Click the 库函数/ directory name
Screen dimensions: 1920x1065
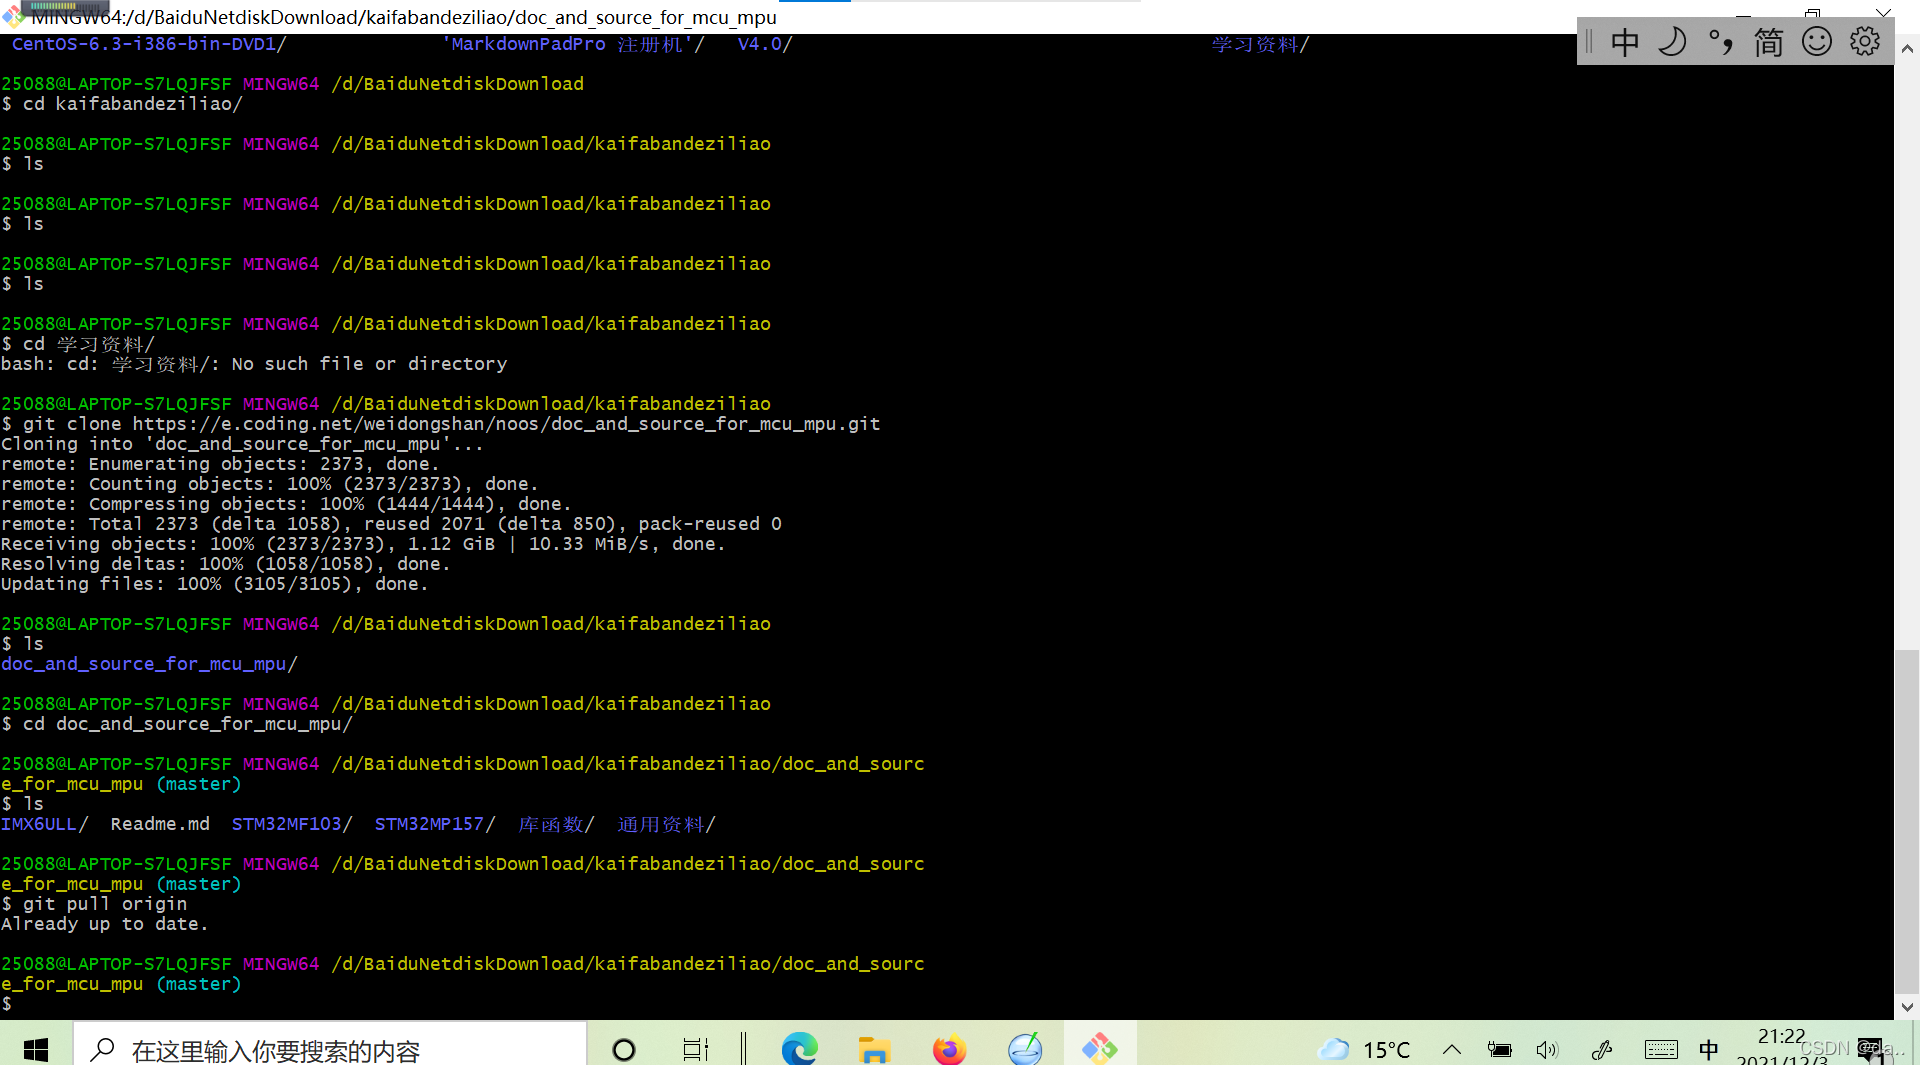coord(556,824)
